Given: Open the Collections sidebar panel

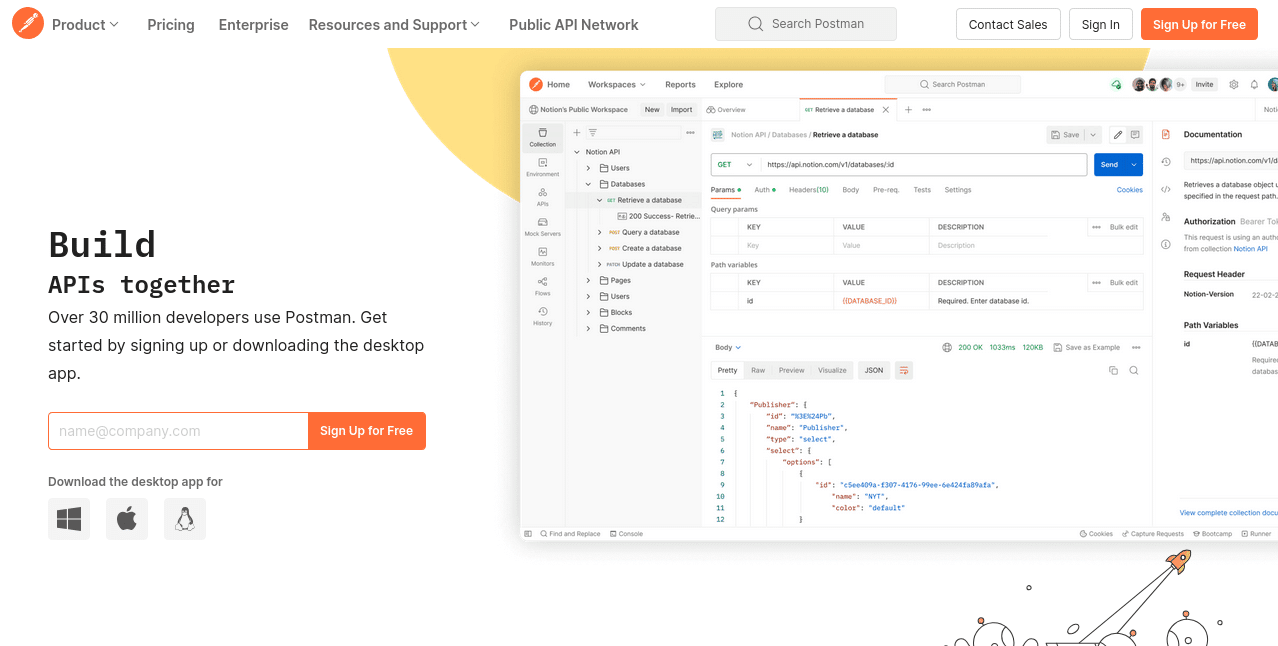Looking at the screenshot, I should [542, 135].
